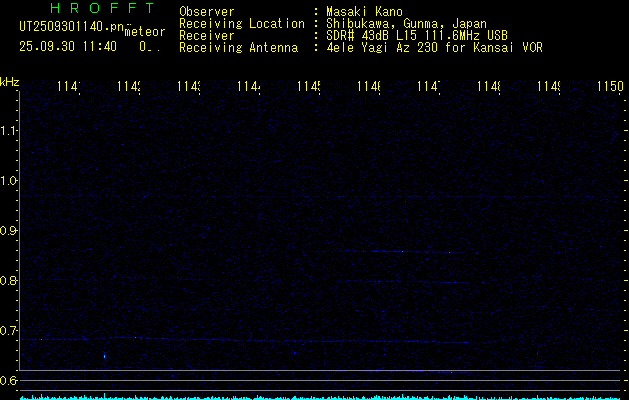The image size is (629, 400).
Task: Click the 1.1 frequency axis label
Action: [x=8, y=130]
